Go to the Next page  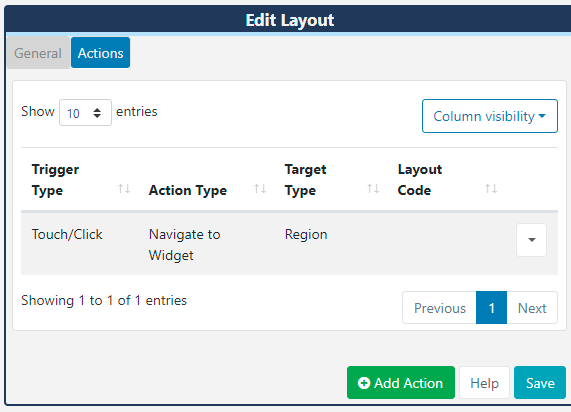(x=532, y=308)
